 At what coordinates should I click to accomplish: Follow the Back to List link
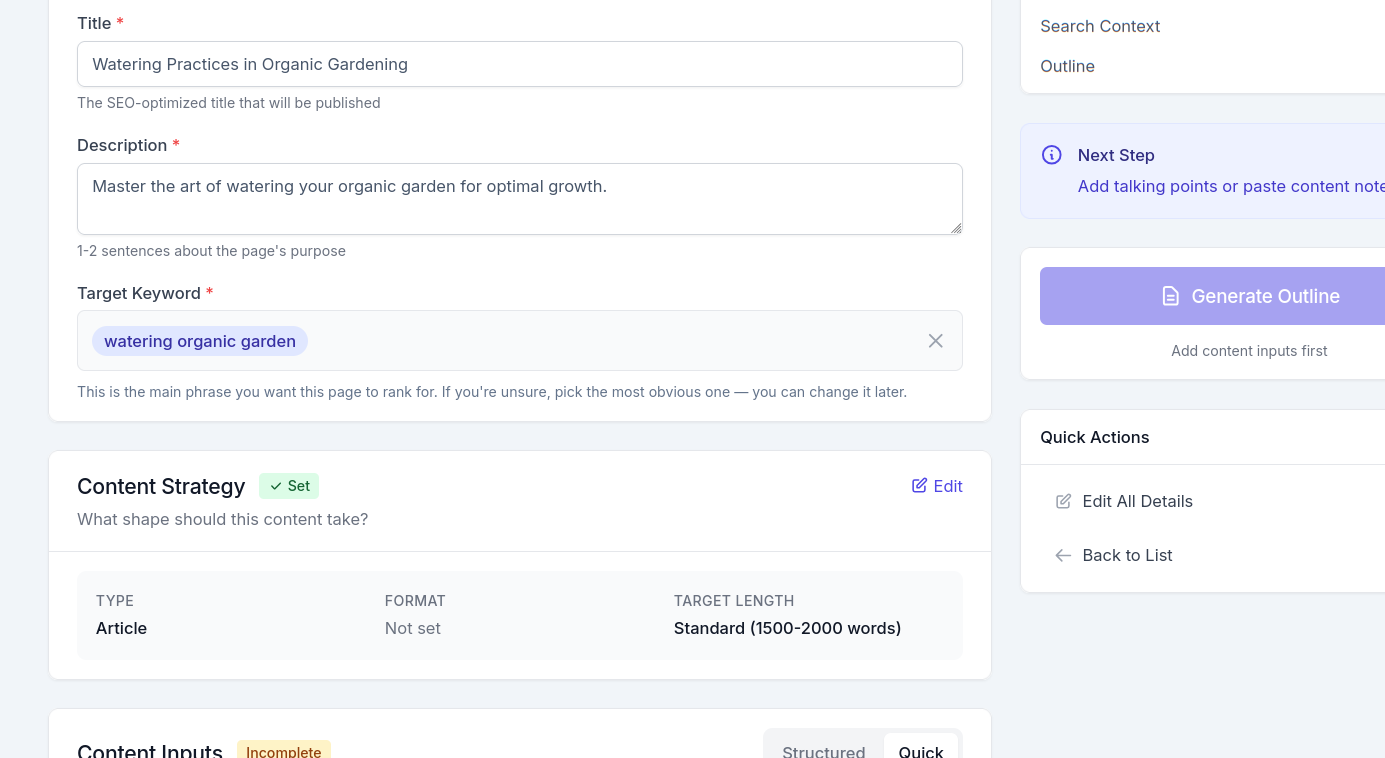coord(1127,555)
